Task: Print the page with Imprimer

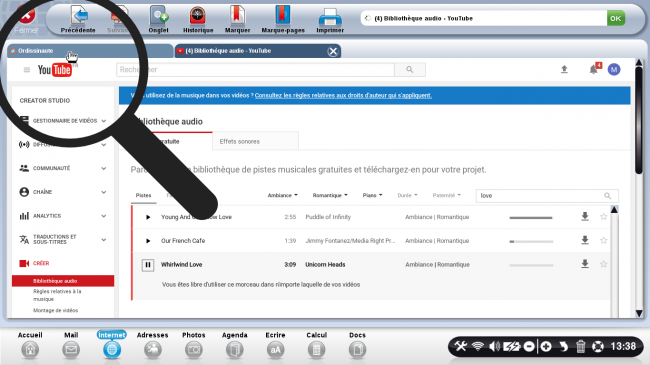Action: click(x=330, y=19)
